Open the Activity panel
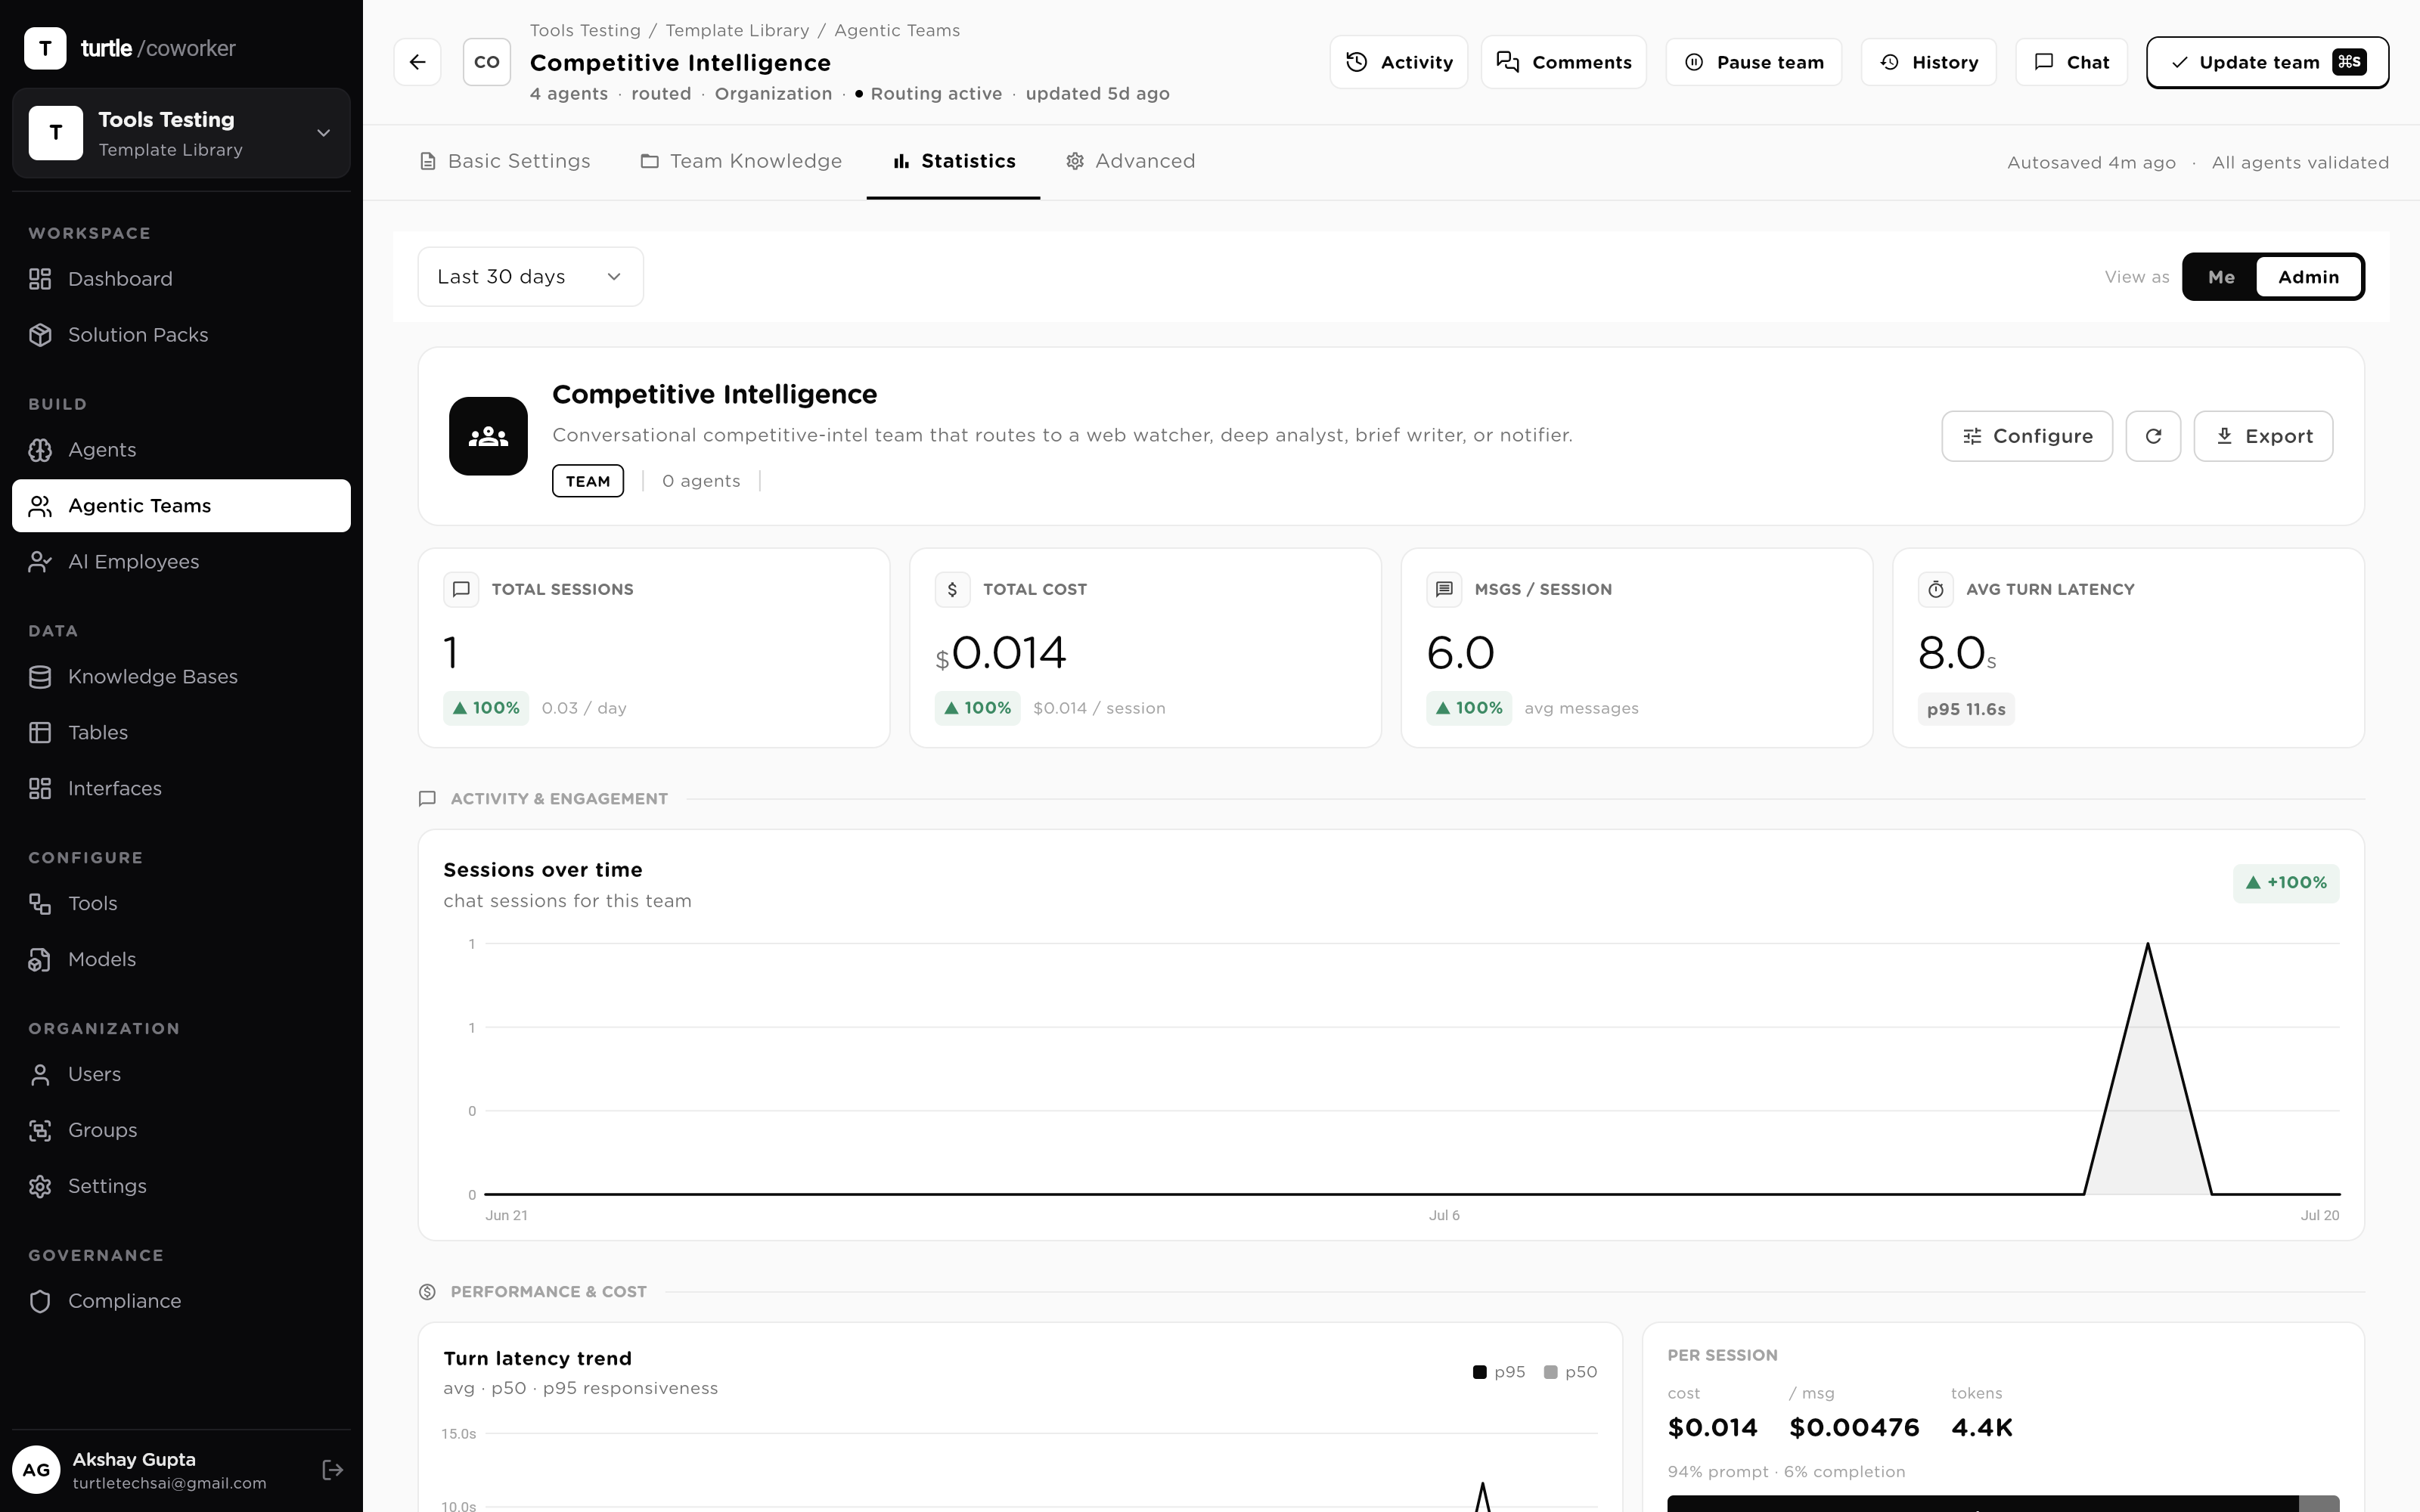This screenshot has width=2420, height=1512. pyautogui.click(x=1399, y=62)
